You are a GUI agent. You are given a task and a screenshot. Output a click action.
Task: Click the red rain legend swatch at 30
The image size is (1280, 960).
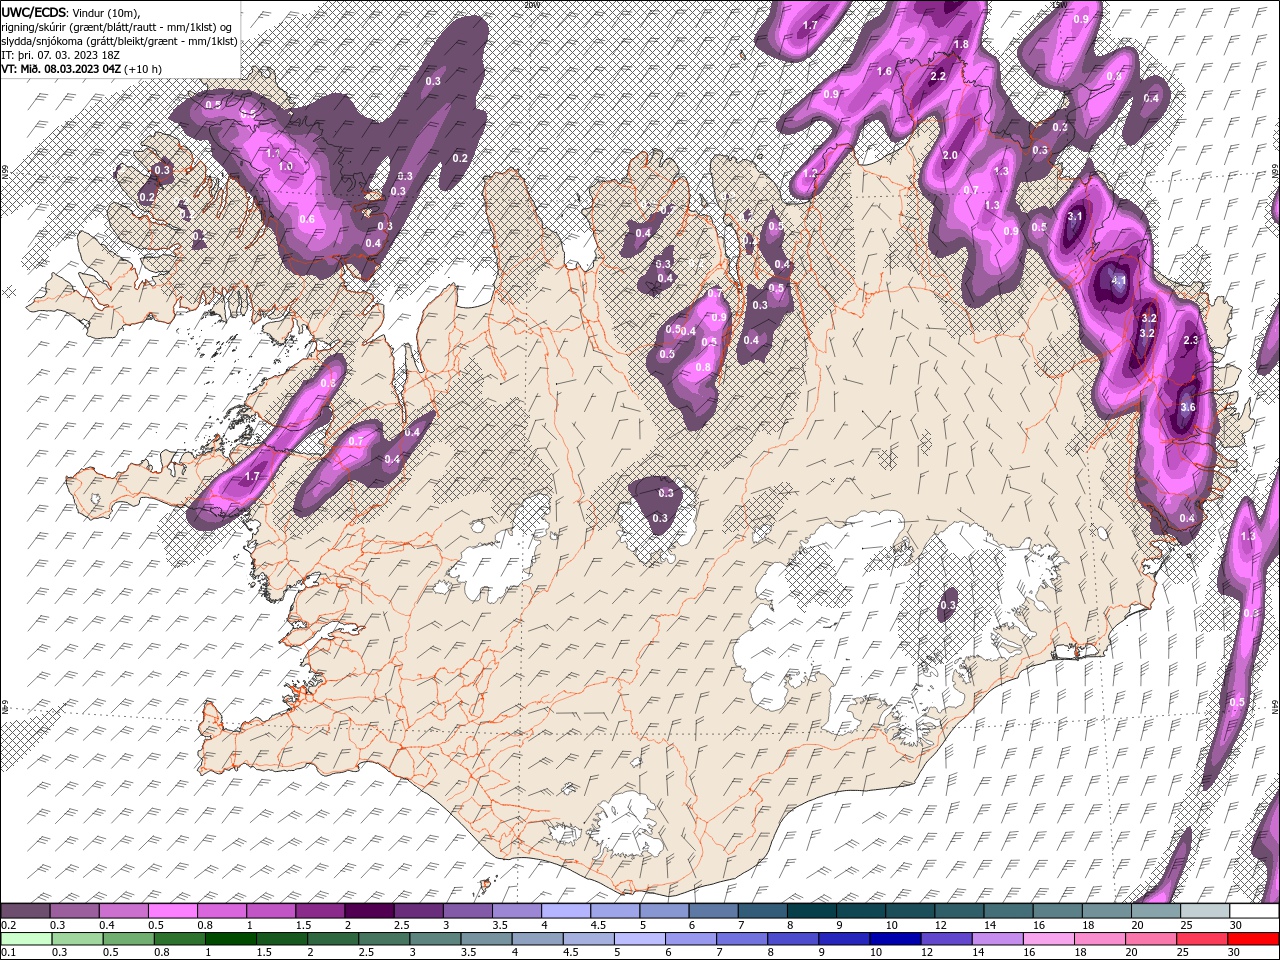tap(1253, 939)
